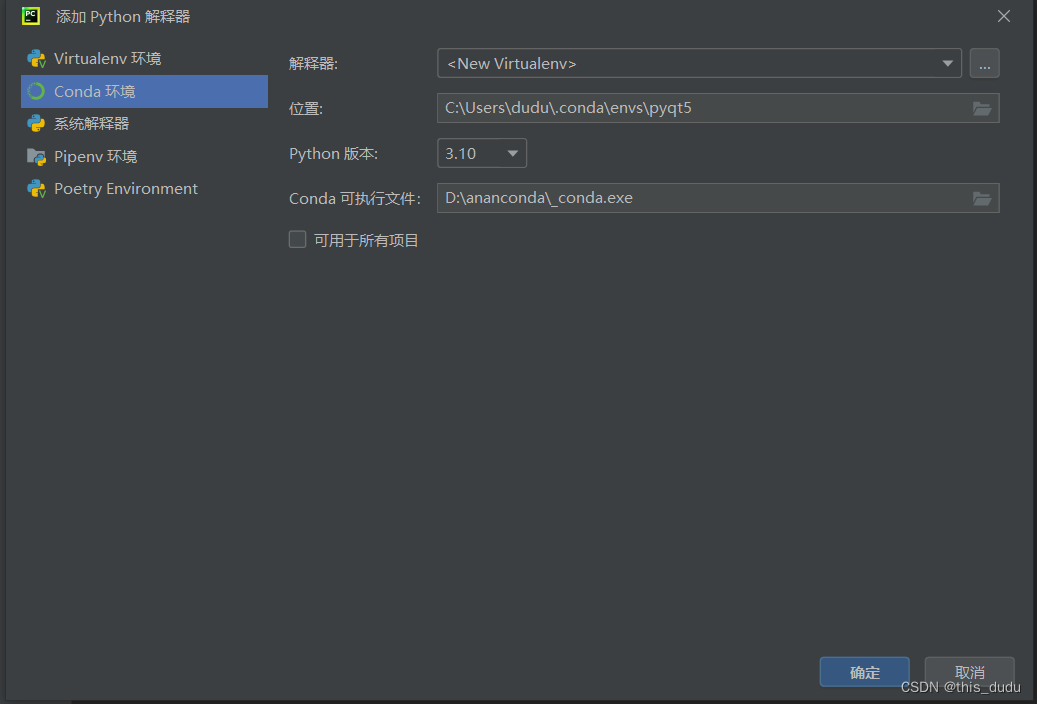Open the 解释器 dropdown showing New Virtualenv
The image size is (1037, 704).
(x=947, y=63)
